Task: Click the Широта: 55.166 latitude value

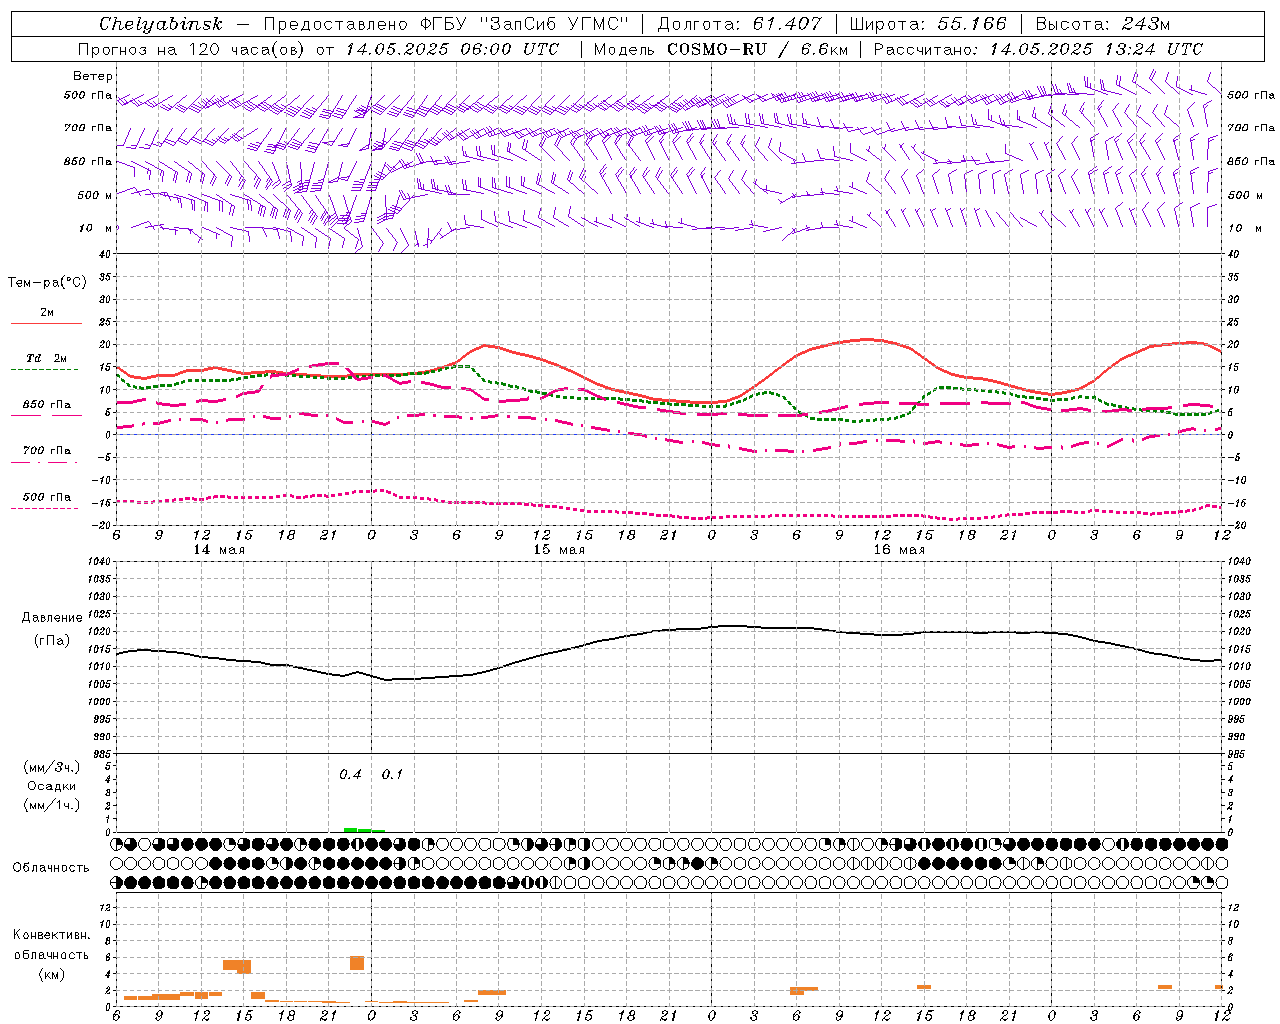Action: (927, 23)
